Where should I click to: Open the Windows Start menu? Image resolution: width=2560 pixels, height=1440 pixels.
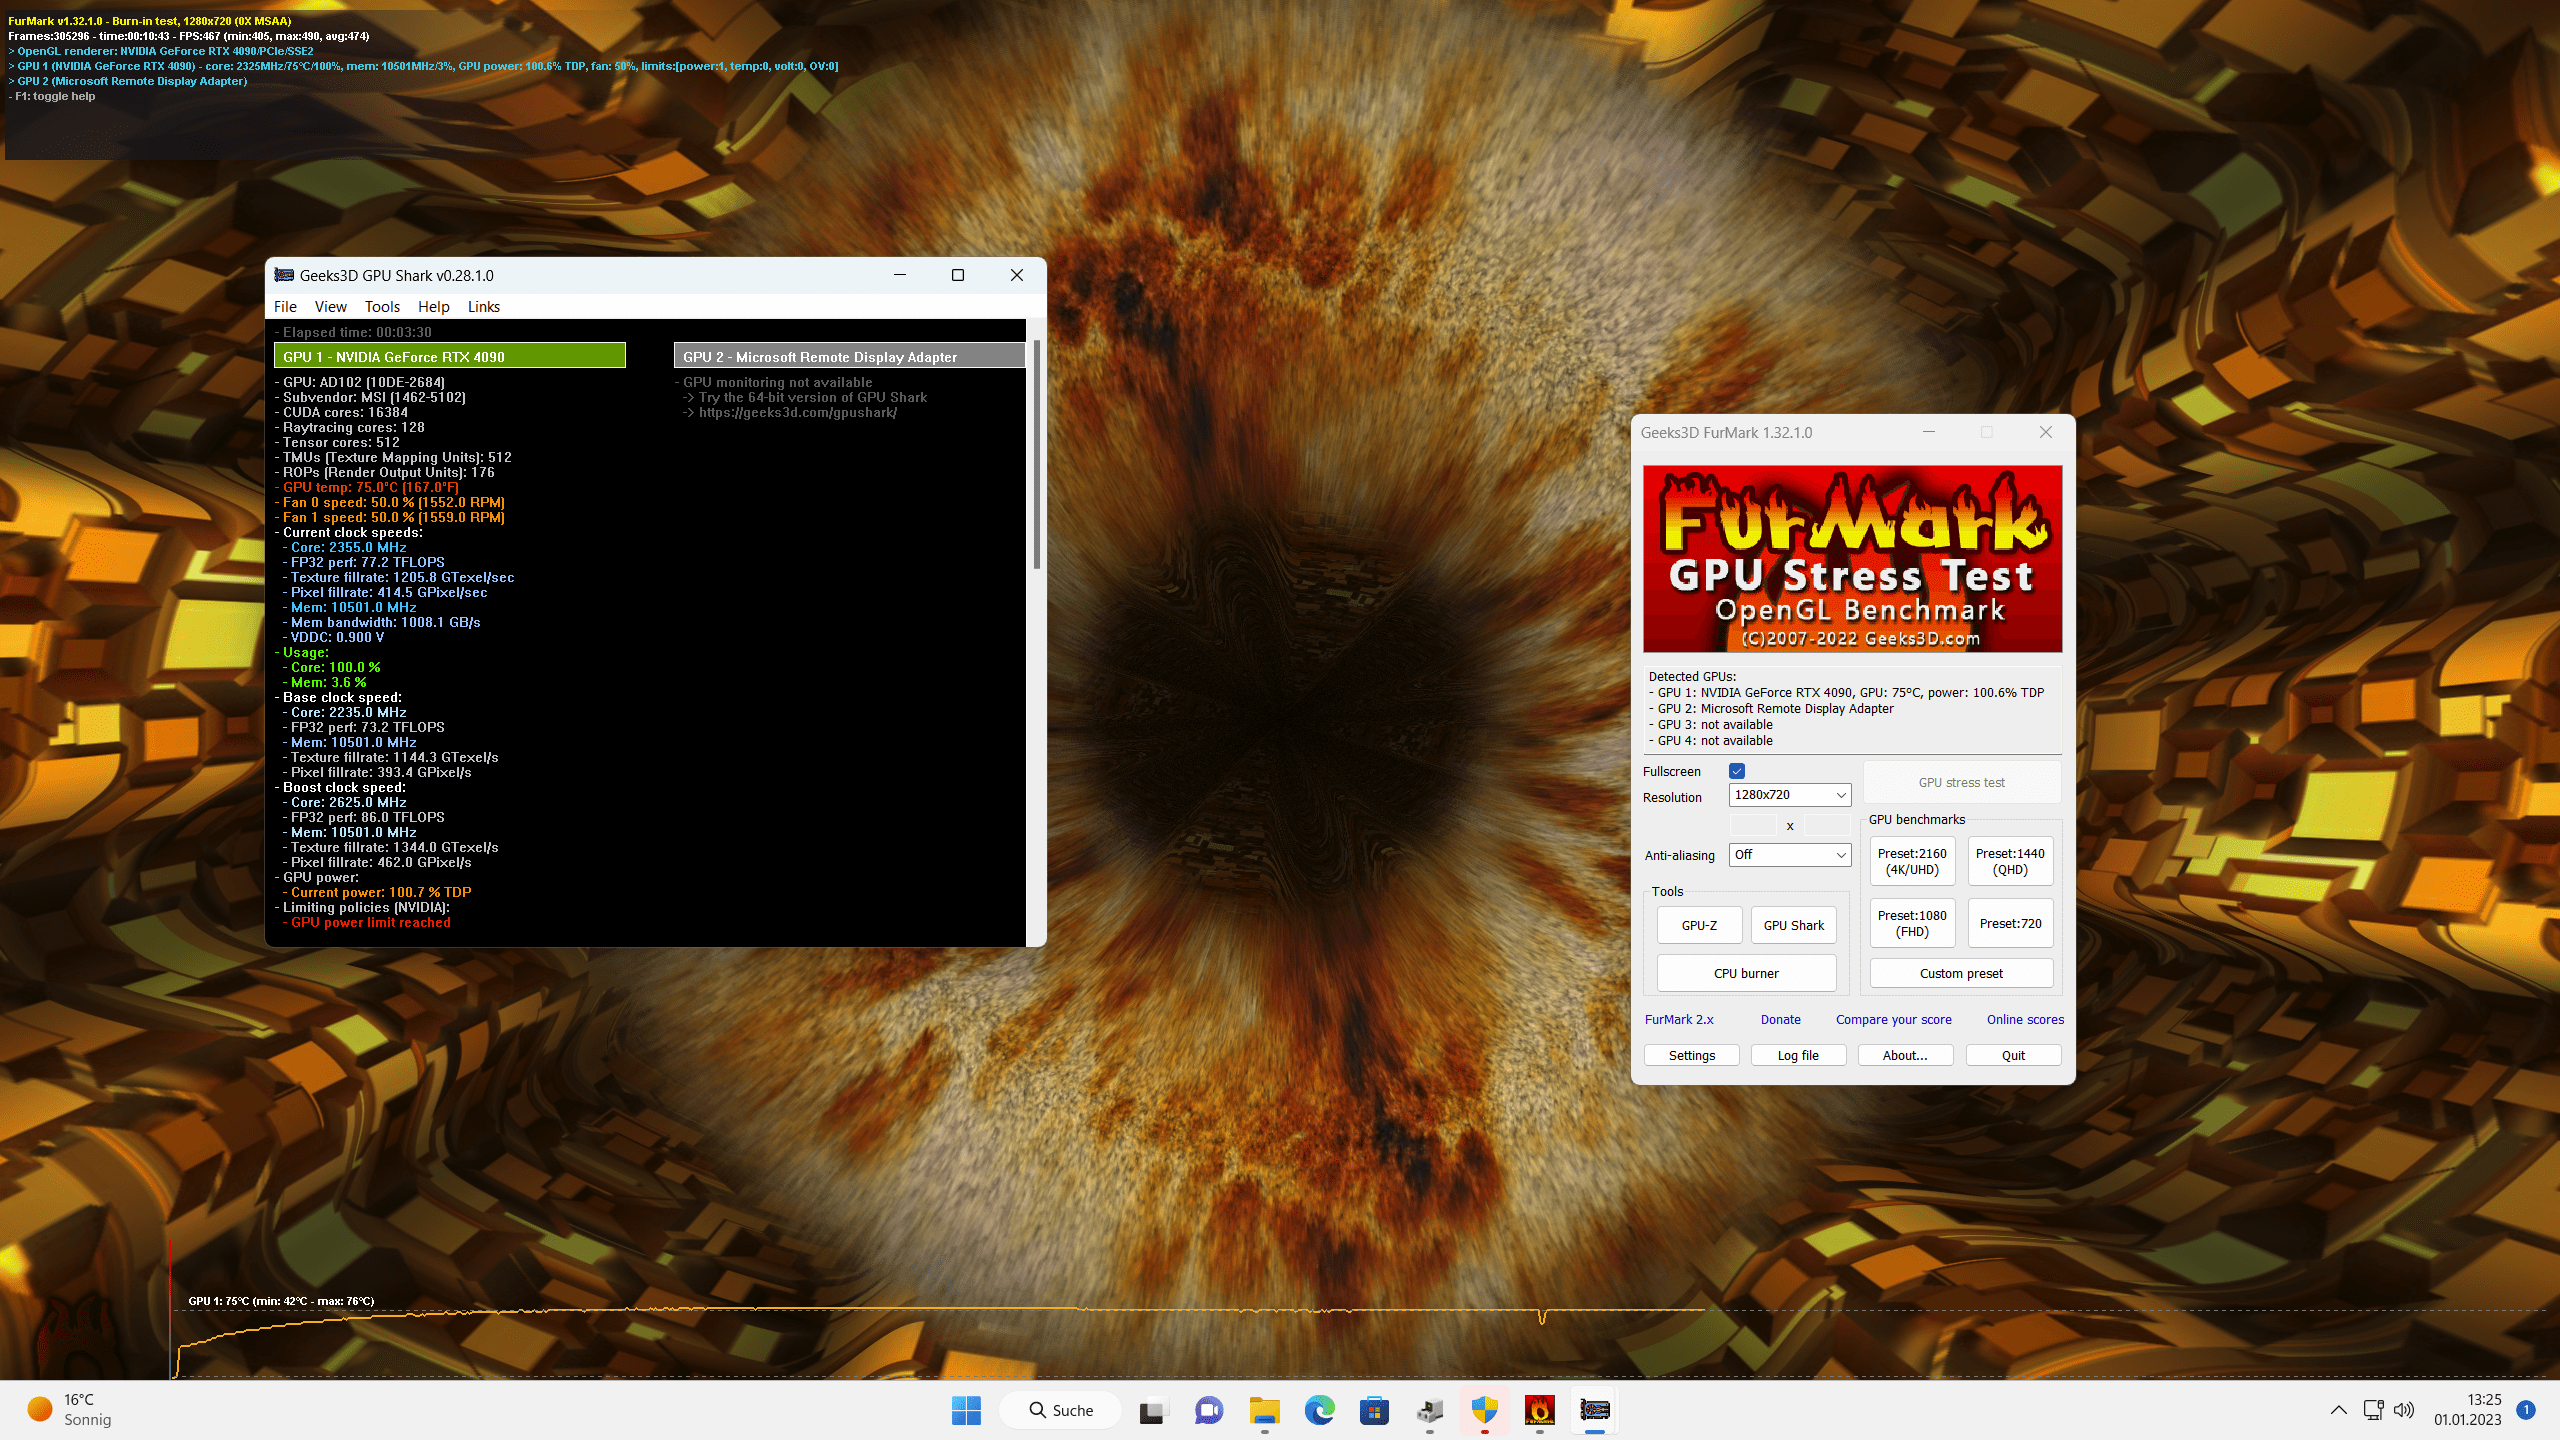(966, 1410)
